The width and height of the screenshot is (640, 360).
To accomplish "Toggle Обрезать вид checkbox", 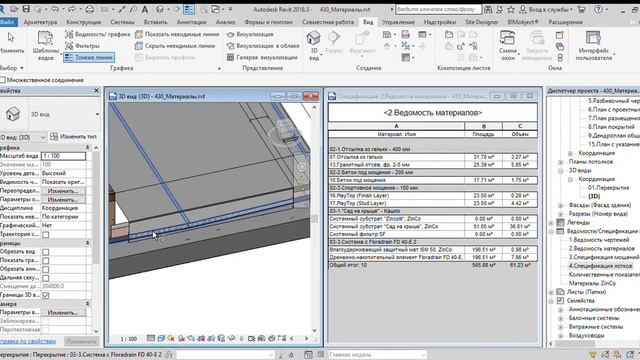I will tap(46, 252).
